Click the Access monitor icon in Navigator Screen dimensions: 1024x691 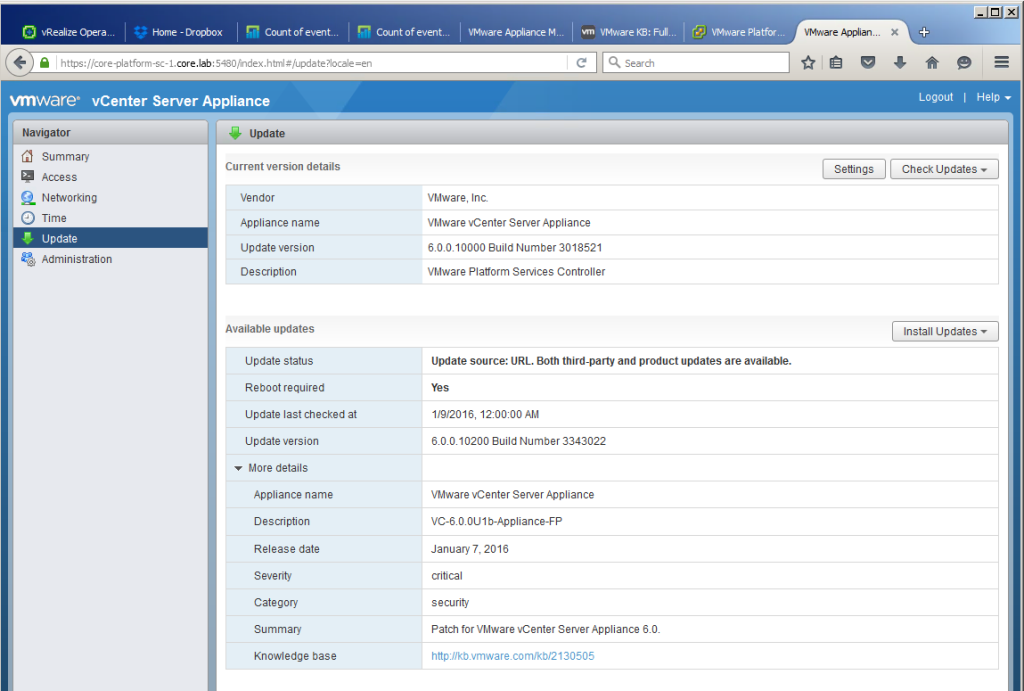(x=27, y=176)
